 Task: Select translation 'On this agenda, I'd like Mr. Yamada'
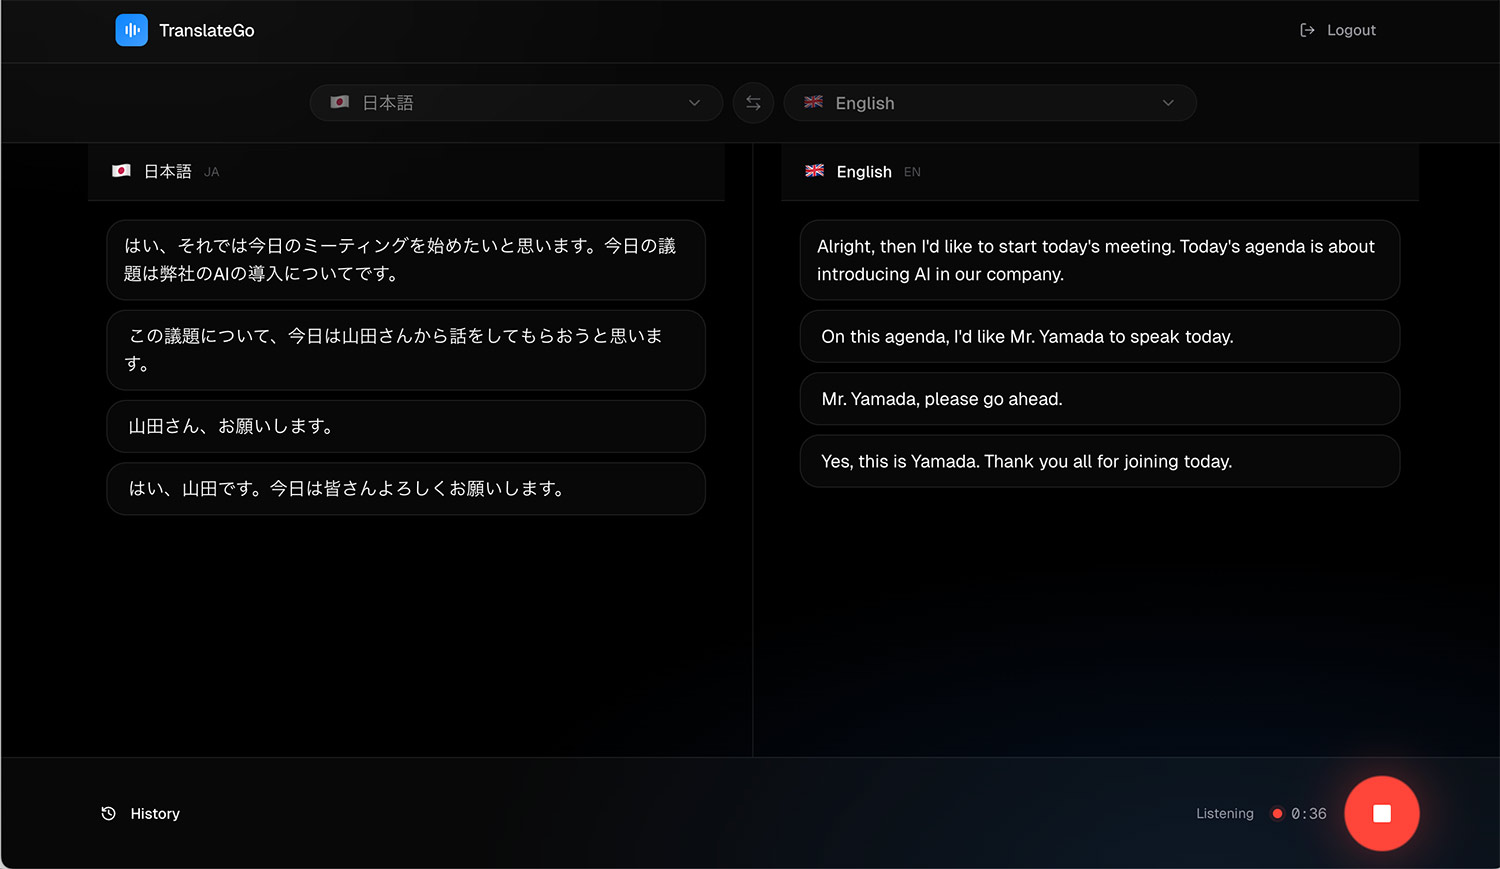[1100, 337]
